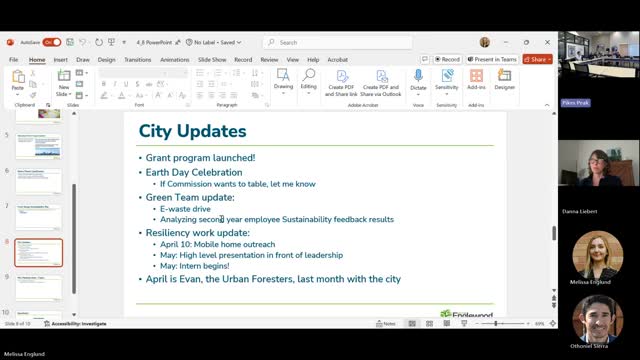
Task: Toggle text Shadow formatting
Action: 138,84
